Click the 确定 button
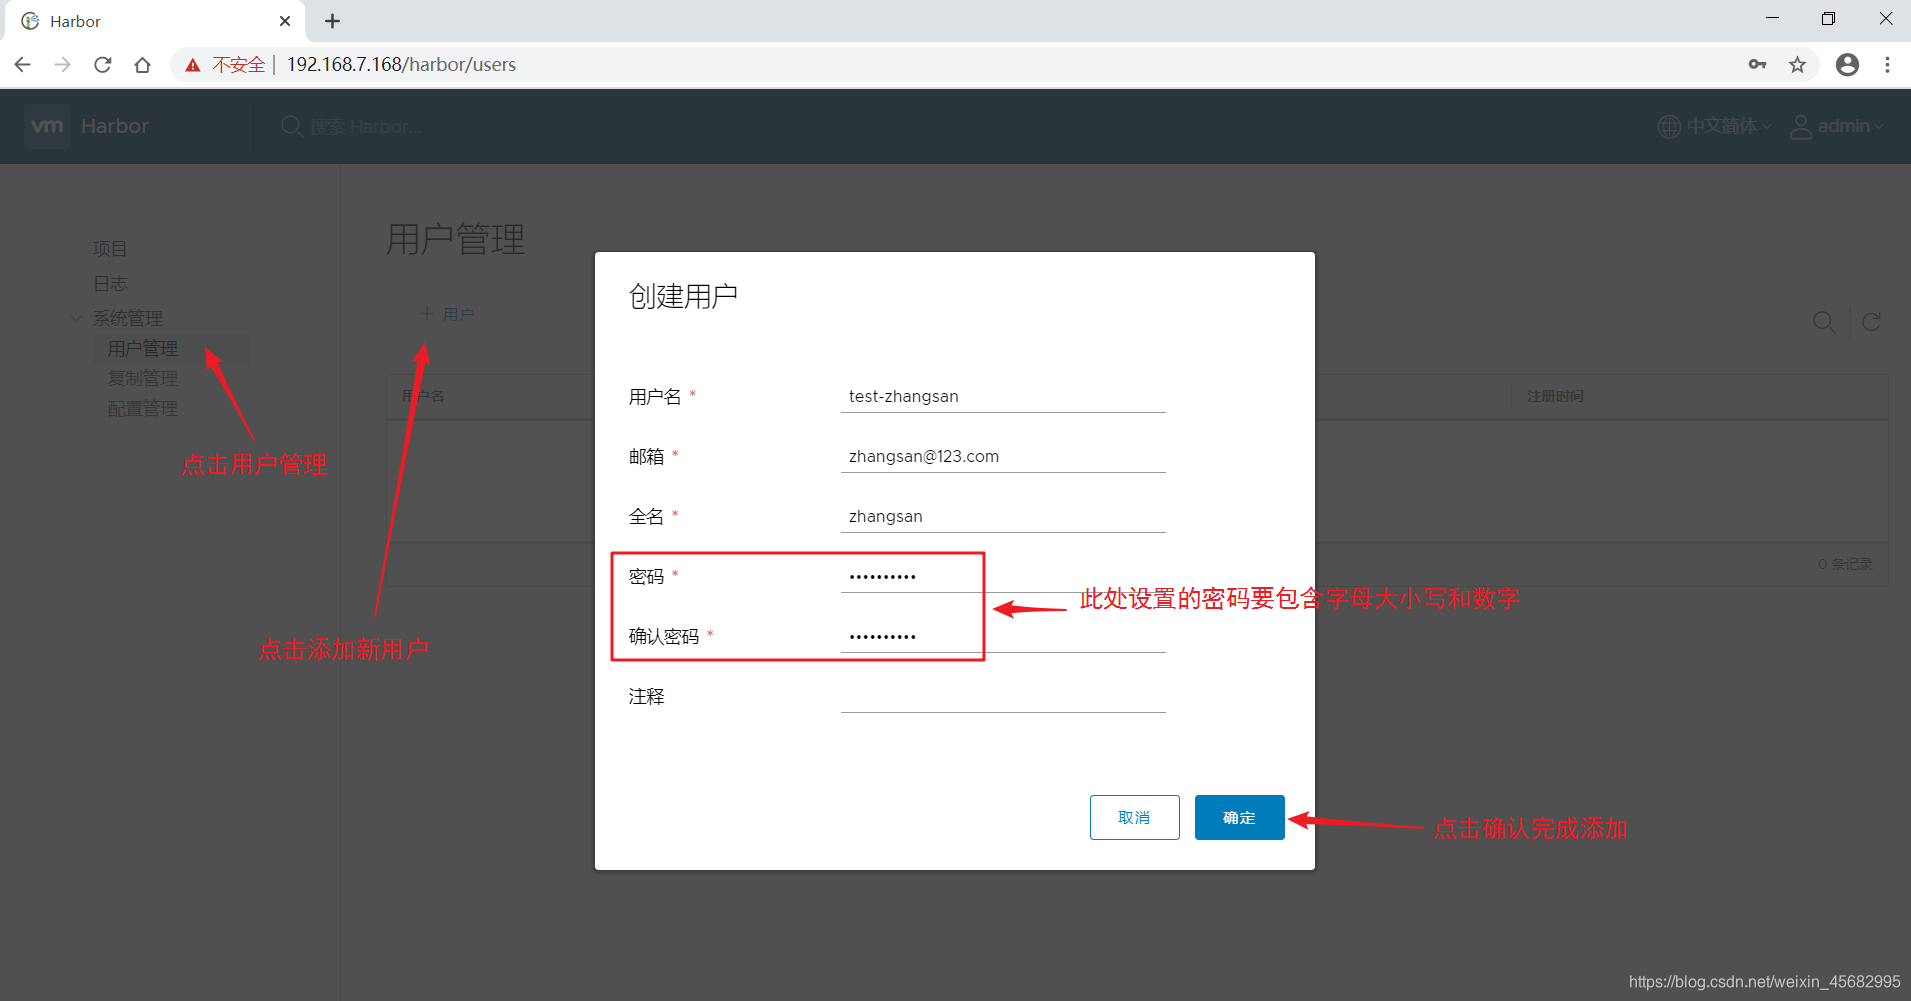 click(1239, 818)
